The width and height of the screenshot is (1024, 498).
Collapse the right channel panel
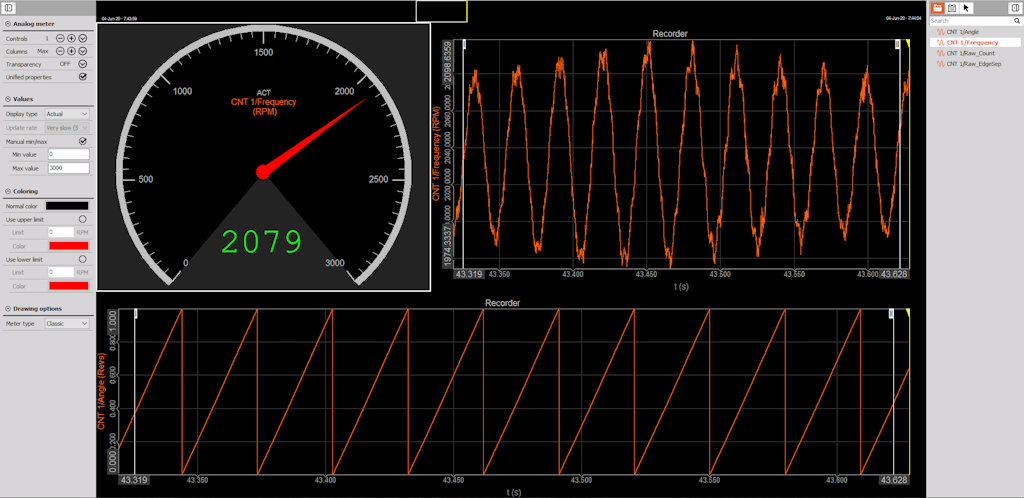click(1014, 8)
